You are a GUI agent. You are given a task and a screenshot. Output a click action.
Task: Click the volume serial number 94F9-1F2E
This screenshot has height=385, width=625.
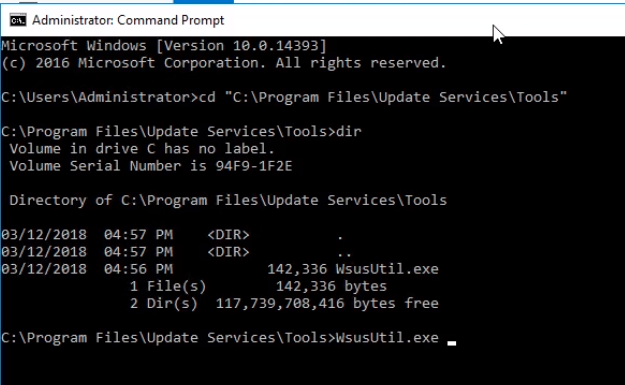pyautogui.click(x=254, y=166)
